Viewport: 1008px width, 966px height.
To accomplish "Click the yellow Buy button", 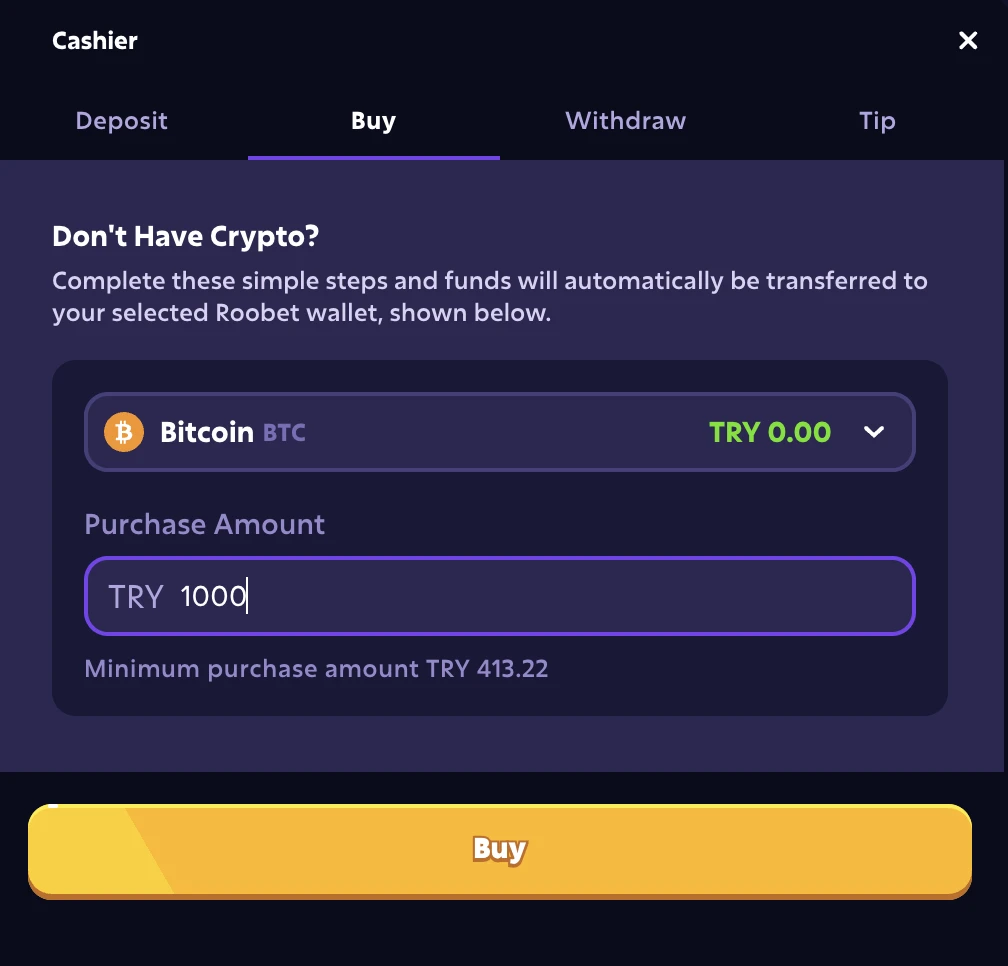I will click(500, 851).
